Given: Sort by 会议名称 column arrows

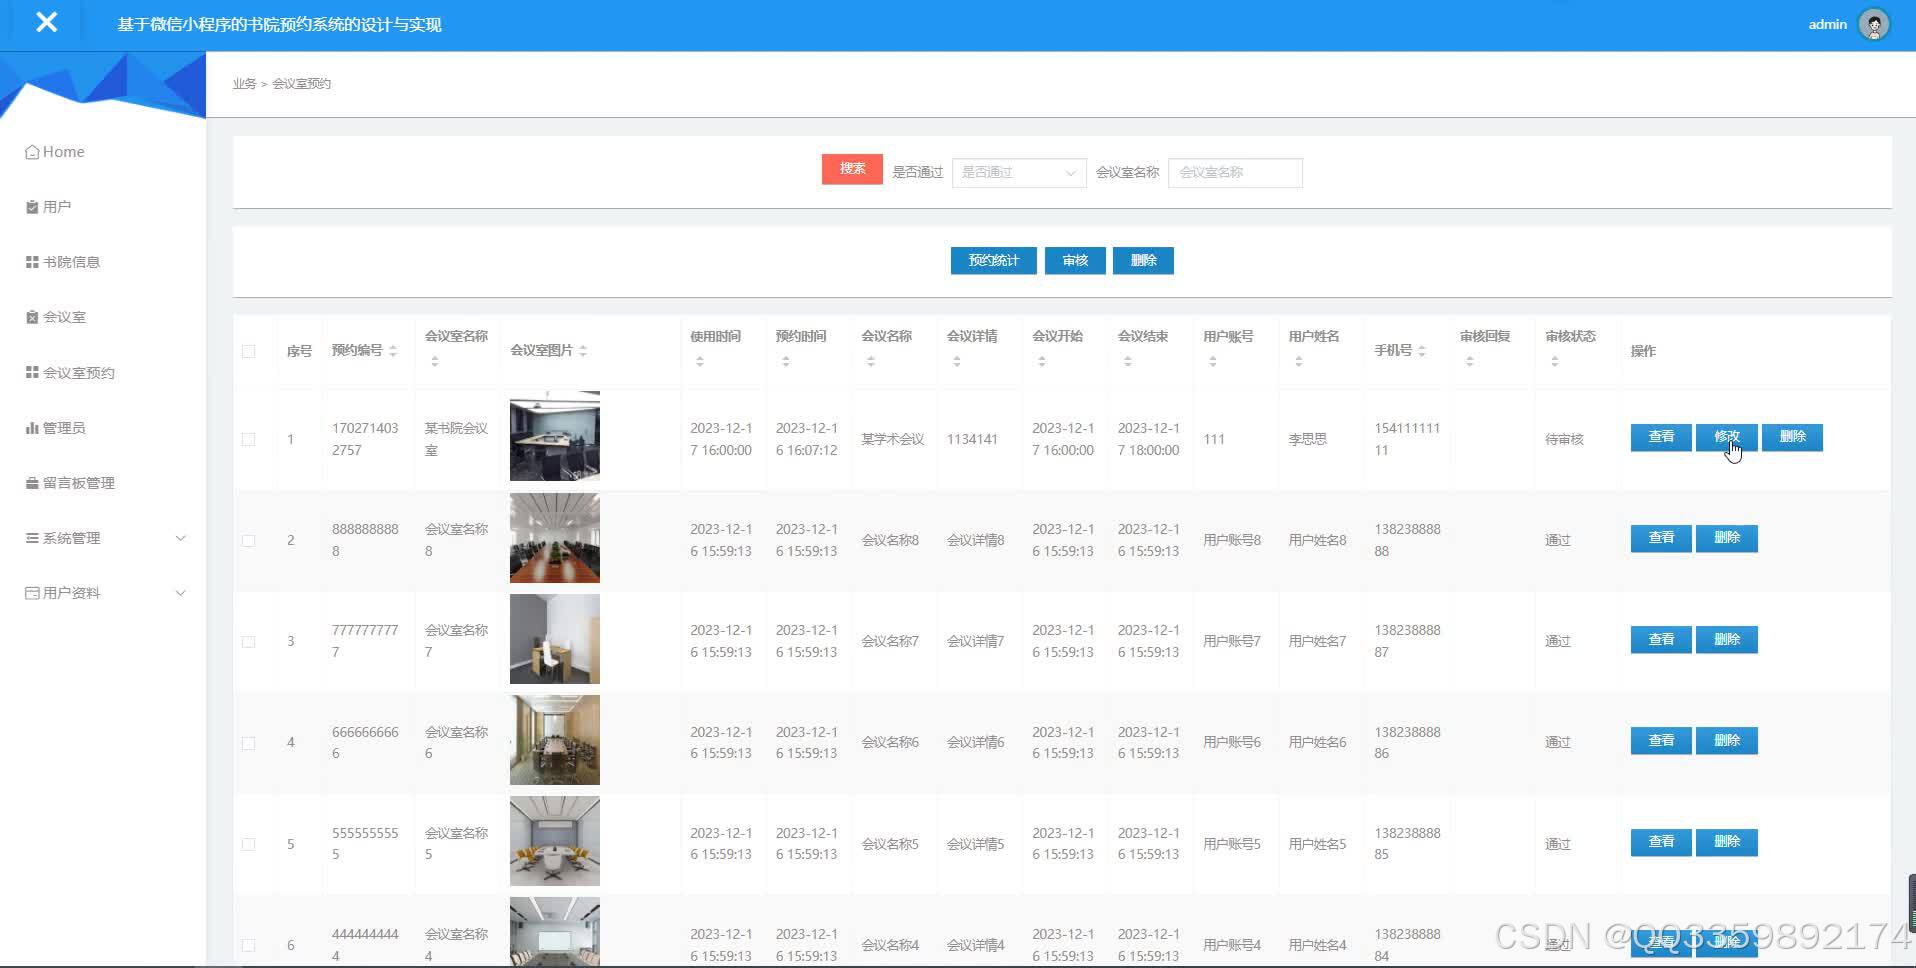Looking at the screenshot, I should click(x=871, y=361).
